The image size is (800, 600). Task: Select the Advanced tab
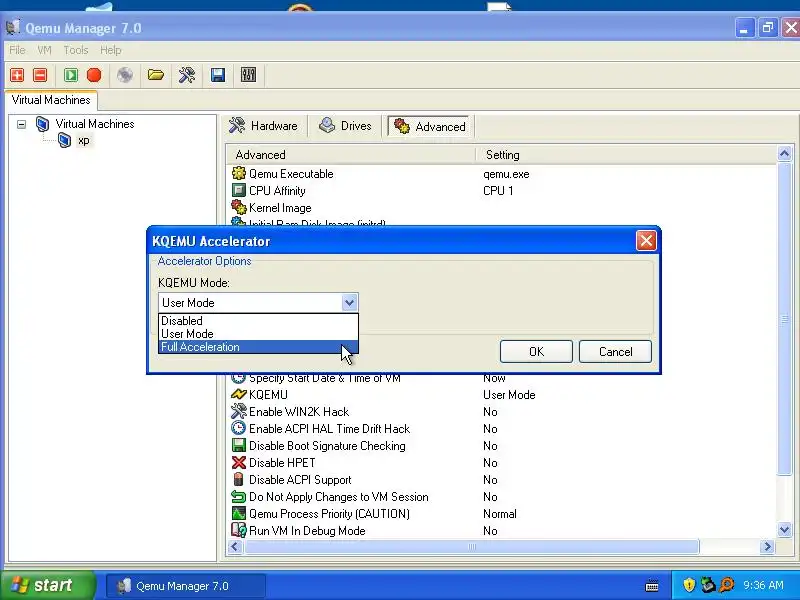click(x=430, y=127)
